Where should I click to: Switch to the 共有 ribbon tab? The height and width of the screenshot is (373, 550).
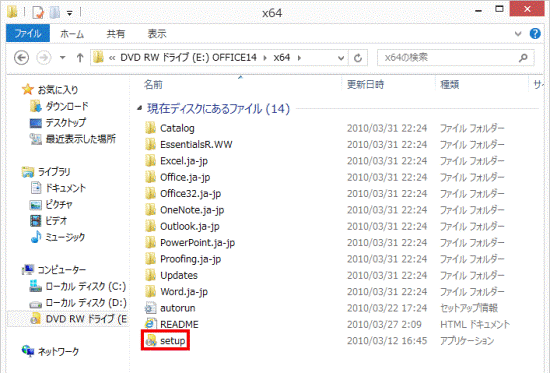pos(116,34)
